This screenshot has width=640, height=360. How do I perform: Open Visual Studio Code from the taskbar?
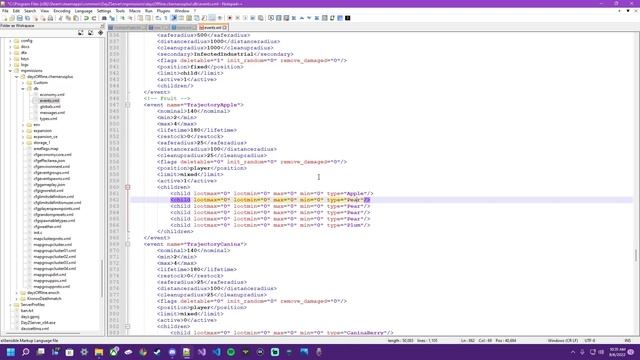pyautogui.click(x=216, y=352)
